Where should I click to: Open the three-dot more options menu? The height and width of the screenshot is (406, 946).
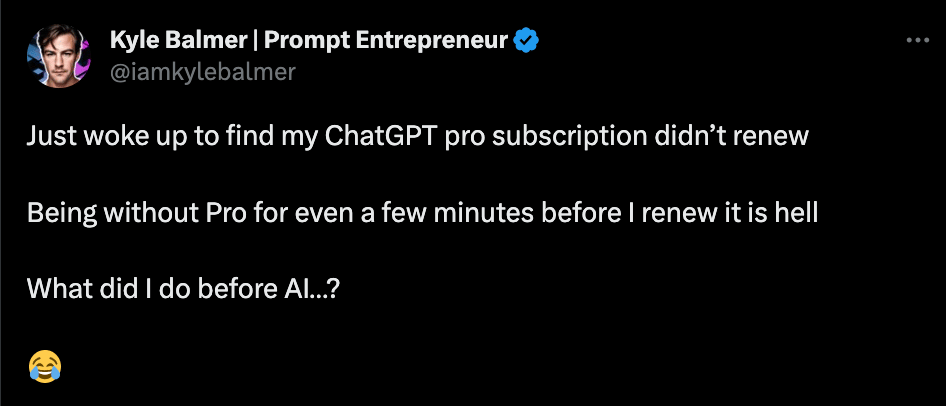tap(917, 41)
